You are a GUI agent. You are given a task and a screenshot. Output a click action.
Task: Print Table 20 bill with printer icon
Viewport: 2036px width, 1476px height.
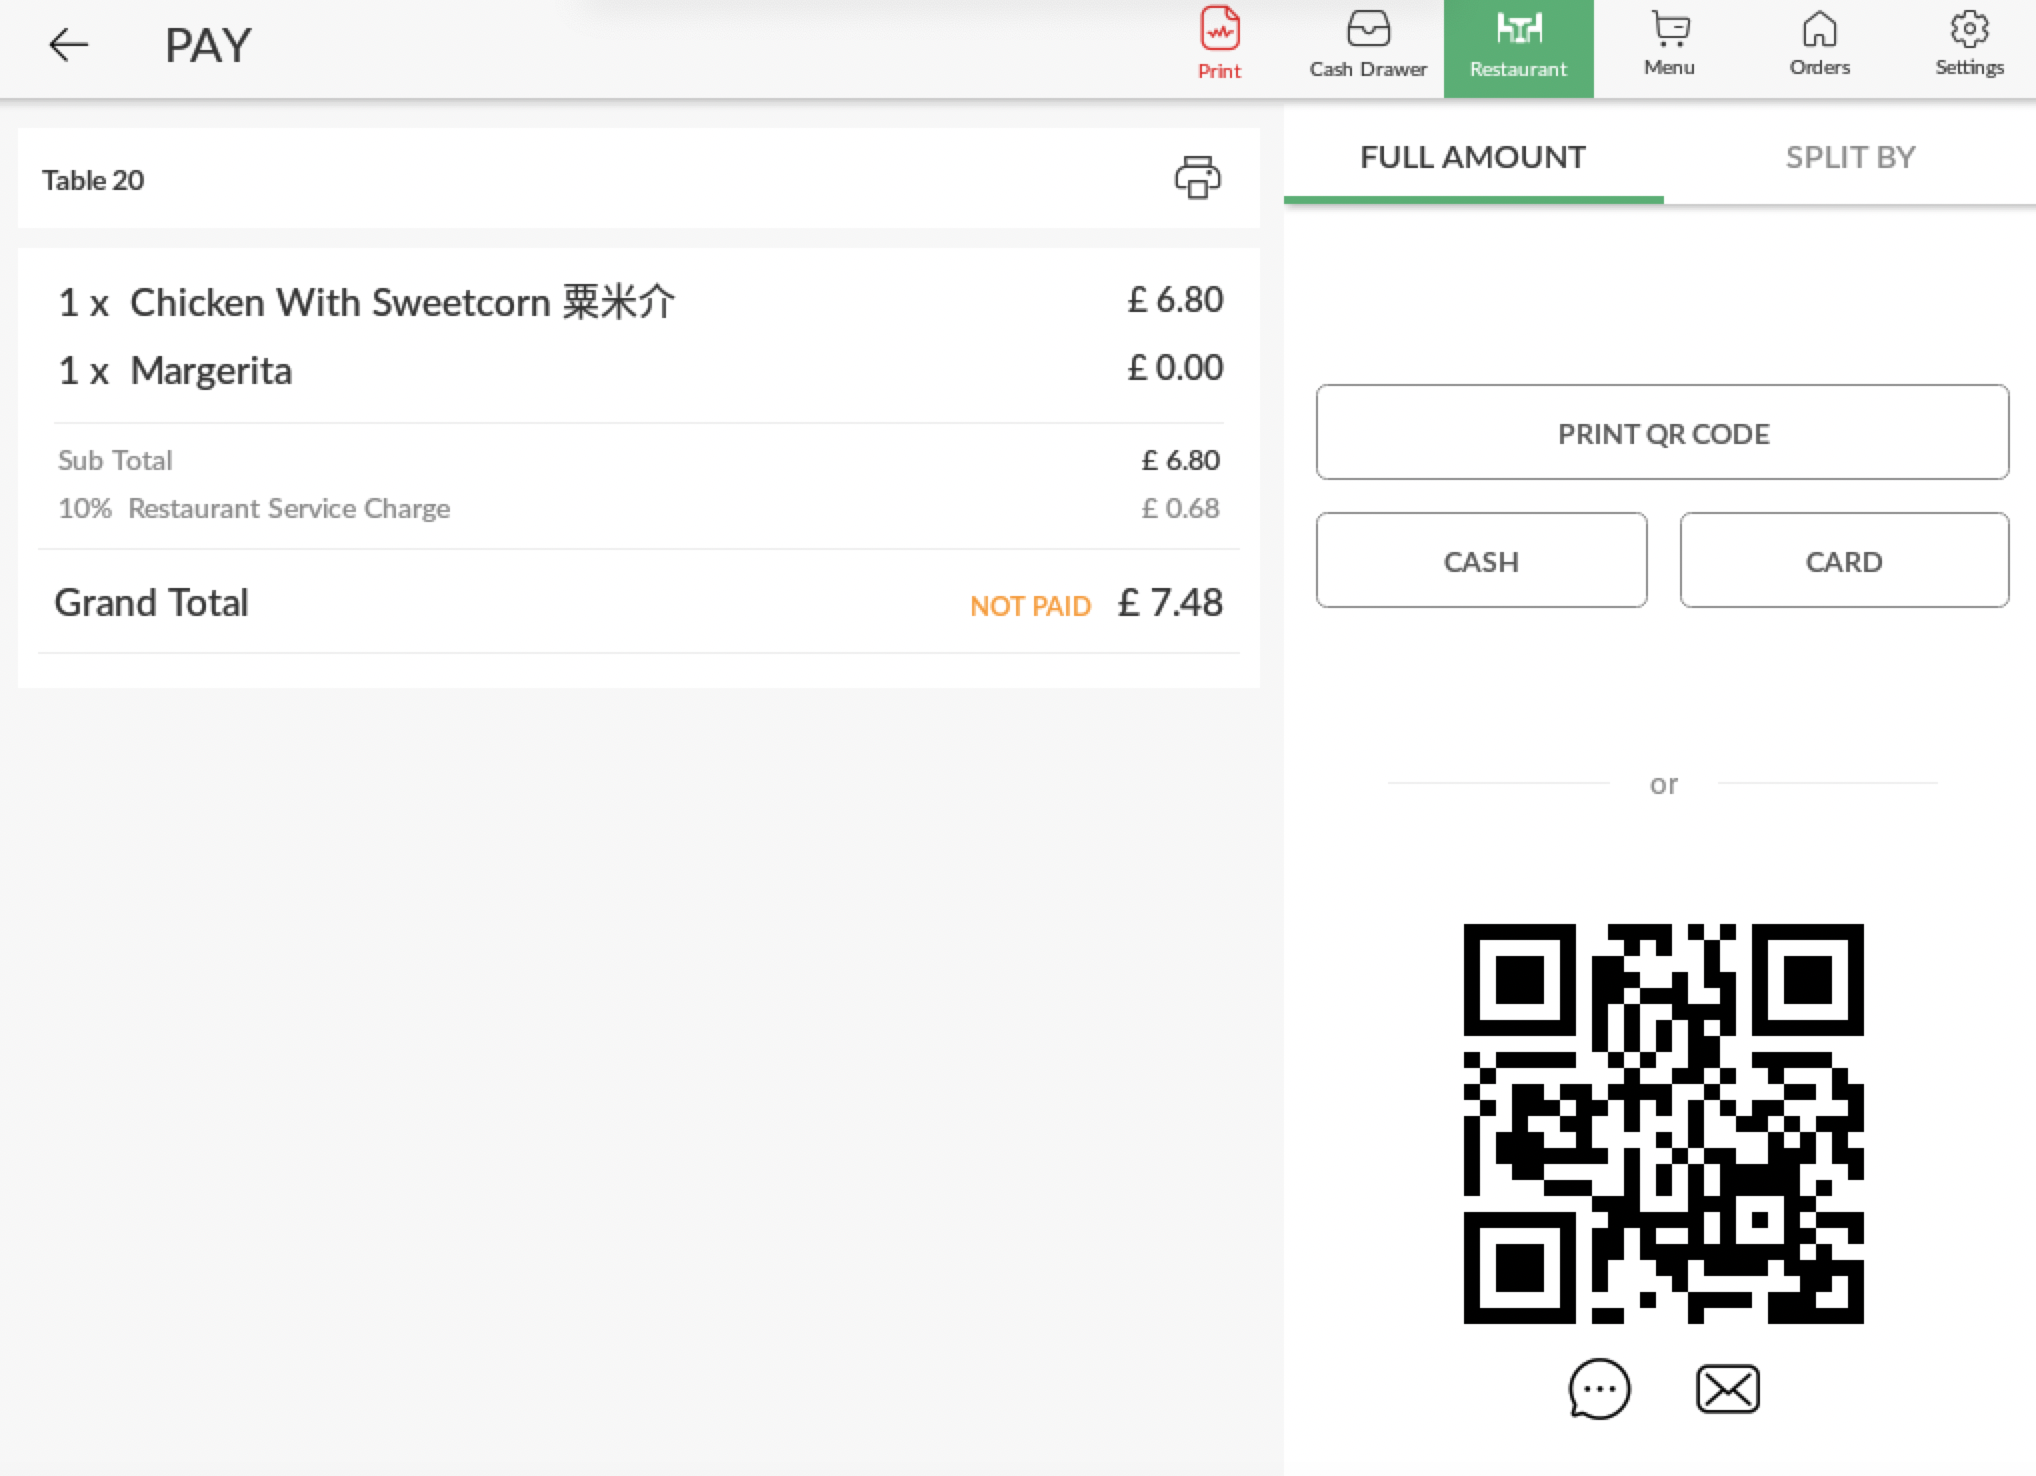coord(1197,178)
